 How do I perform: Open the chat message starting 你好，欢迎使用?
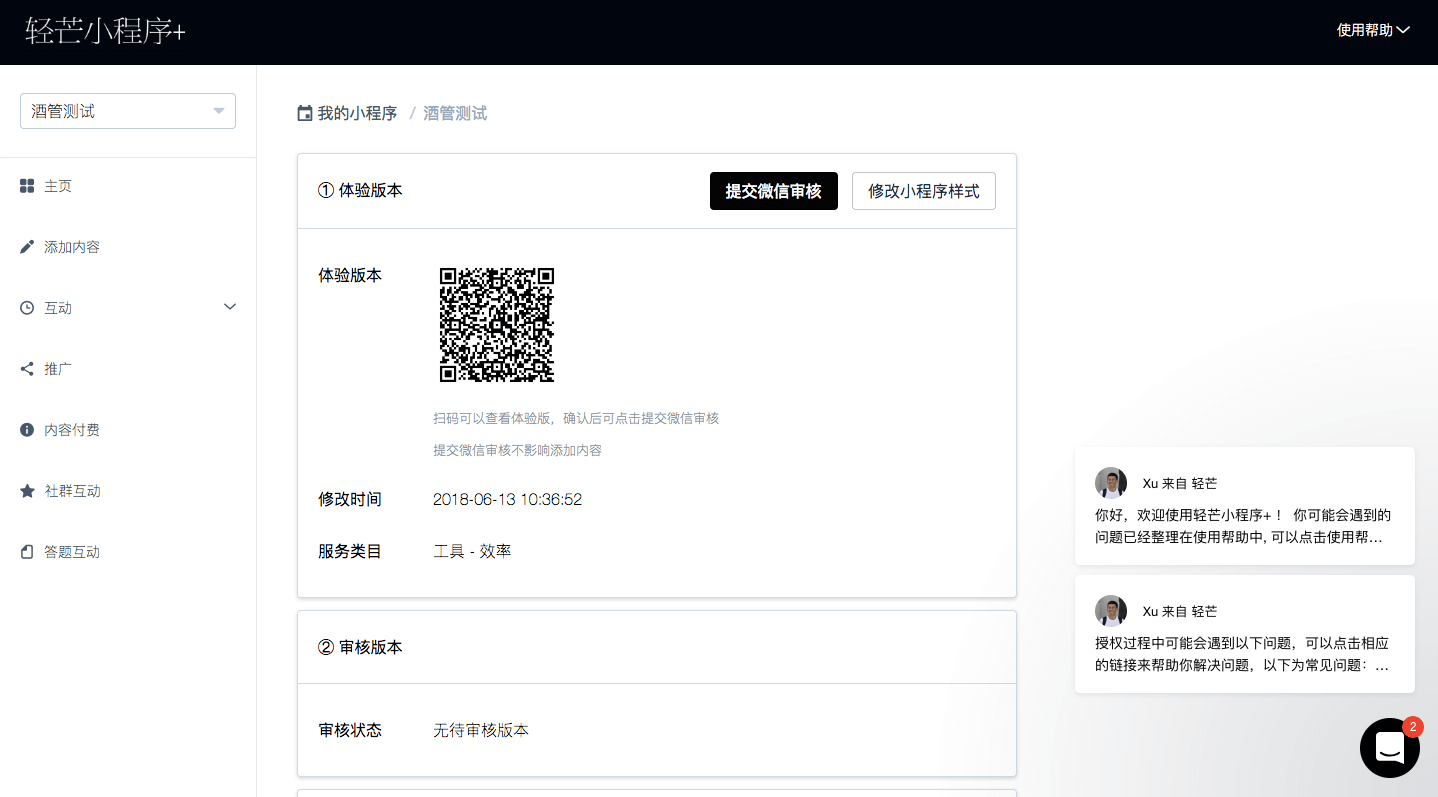coord(1245,506)
